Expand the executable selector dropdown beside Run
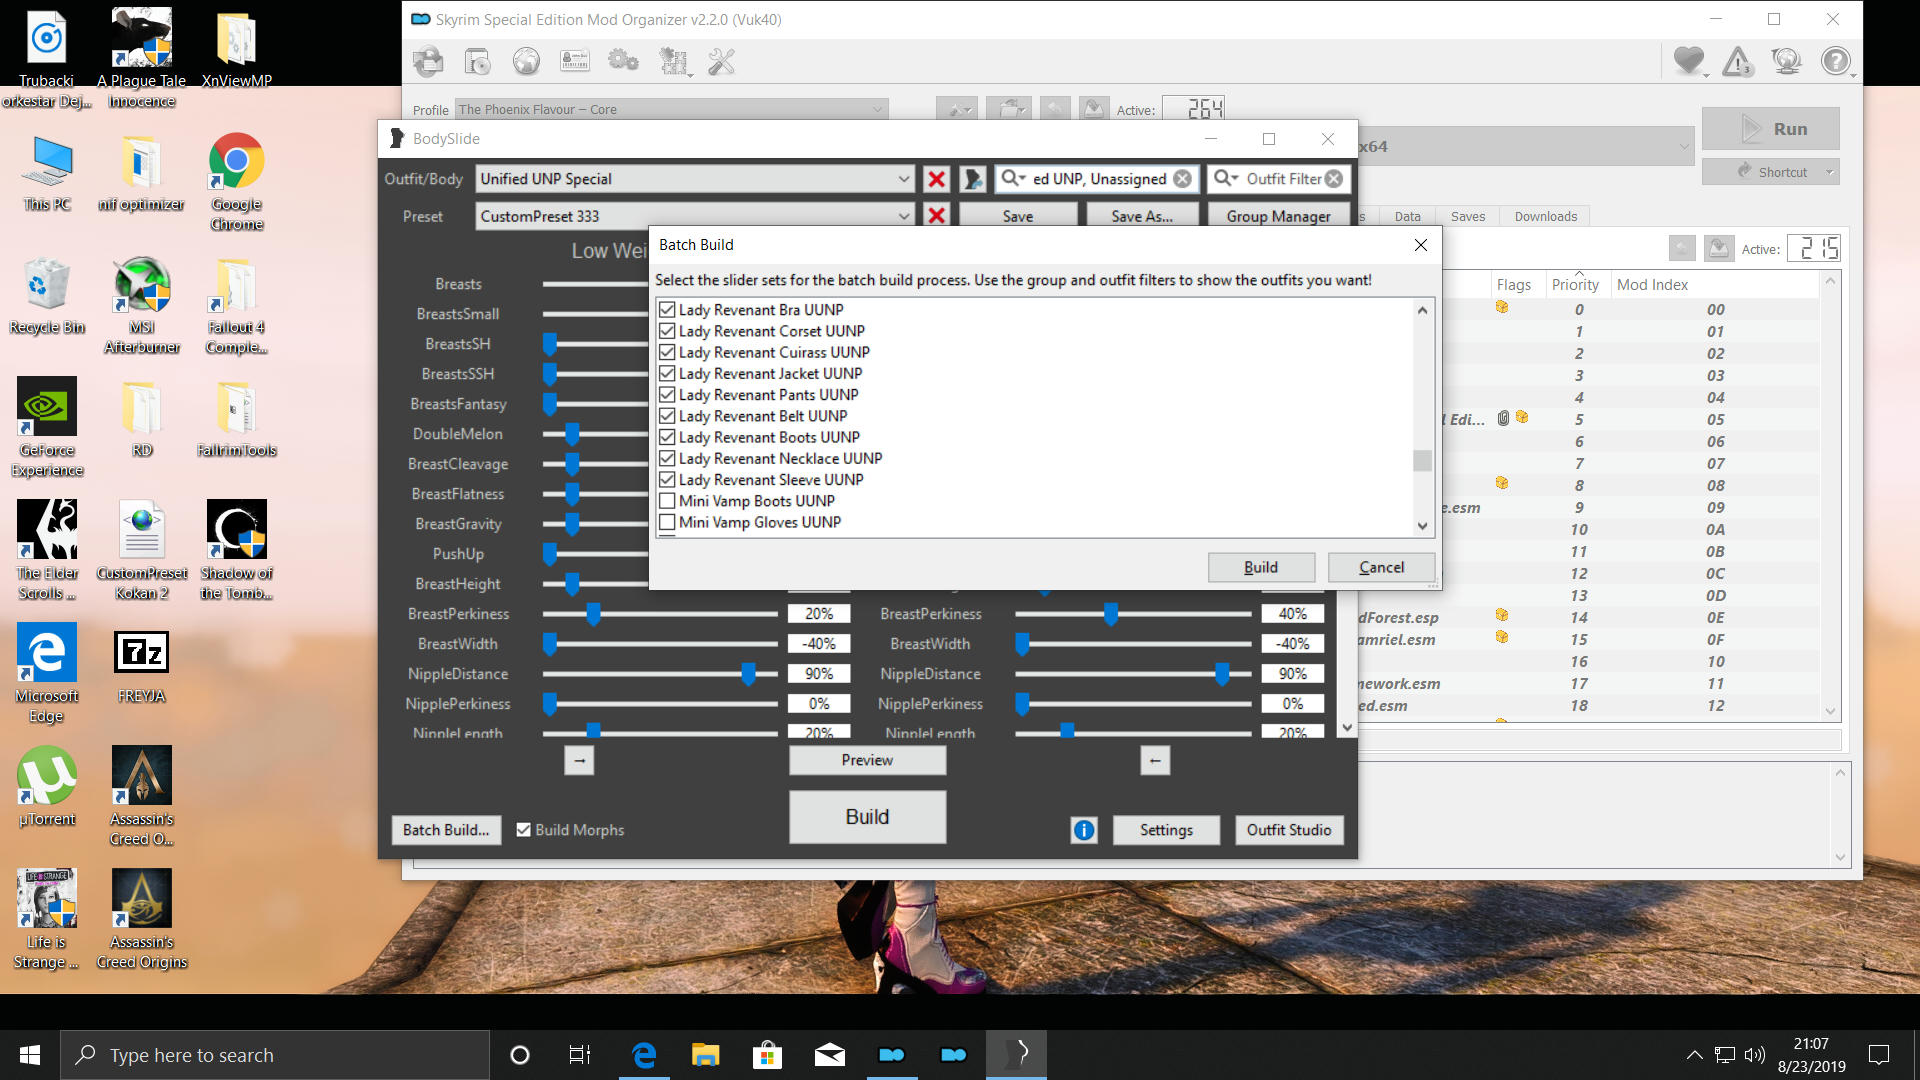Image resolution: width=1920 pixels, height=1080 pixels. tap(1683, 146)
